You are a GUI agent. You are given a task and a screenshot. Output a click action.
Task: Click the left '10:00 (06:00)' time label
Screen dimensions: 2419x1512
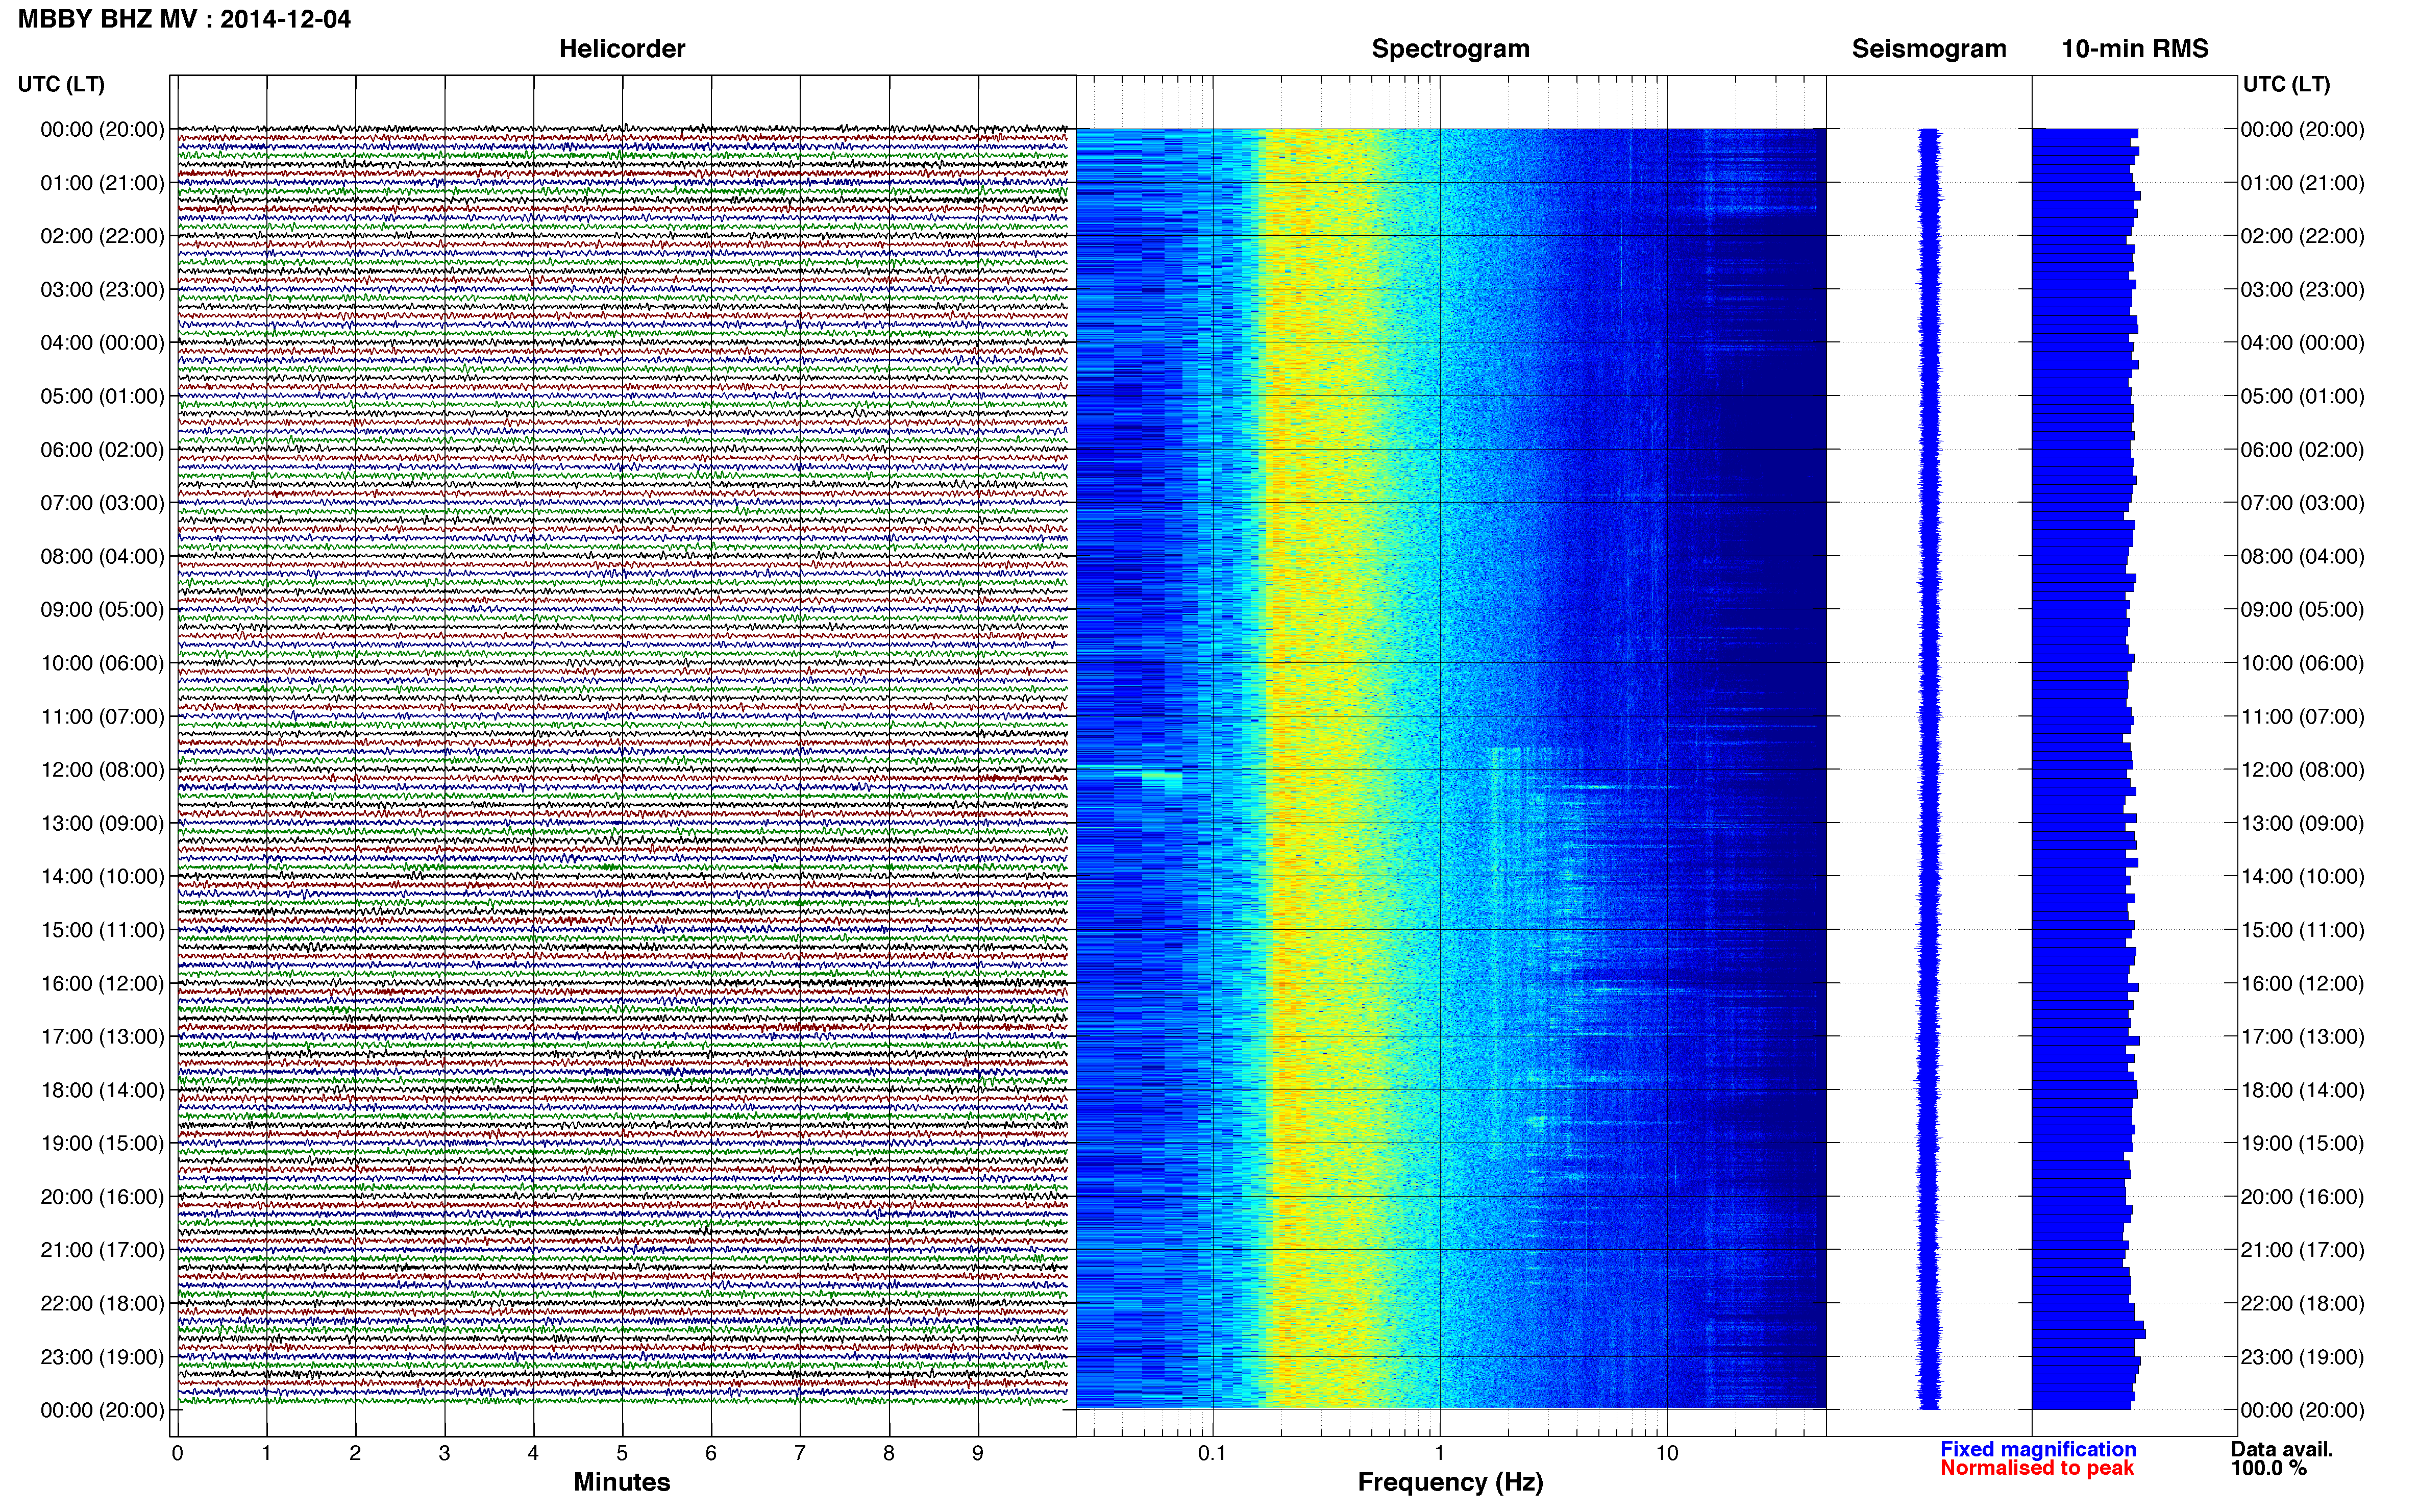(102, 663)
